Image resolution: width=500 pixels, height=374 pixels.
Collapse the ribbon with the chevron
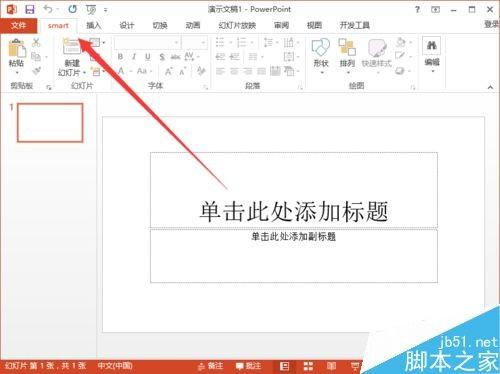pos(490,87)
